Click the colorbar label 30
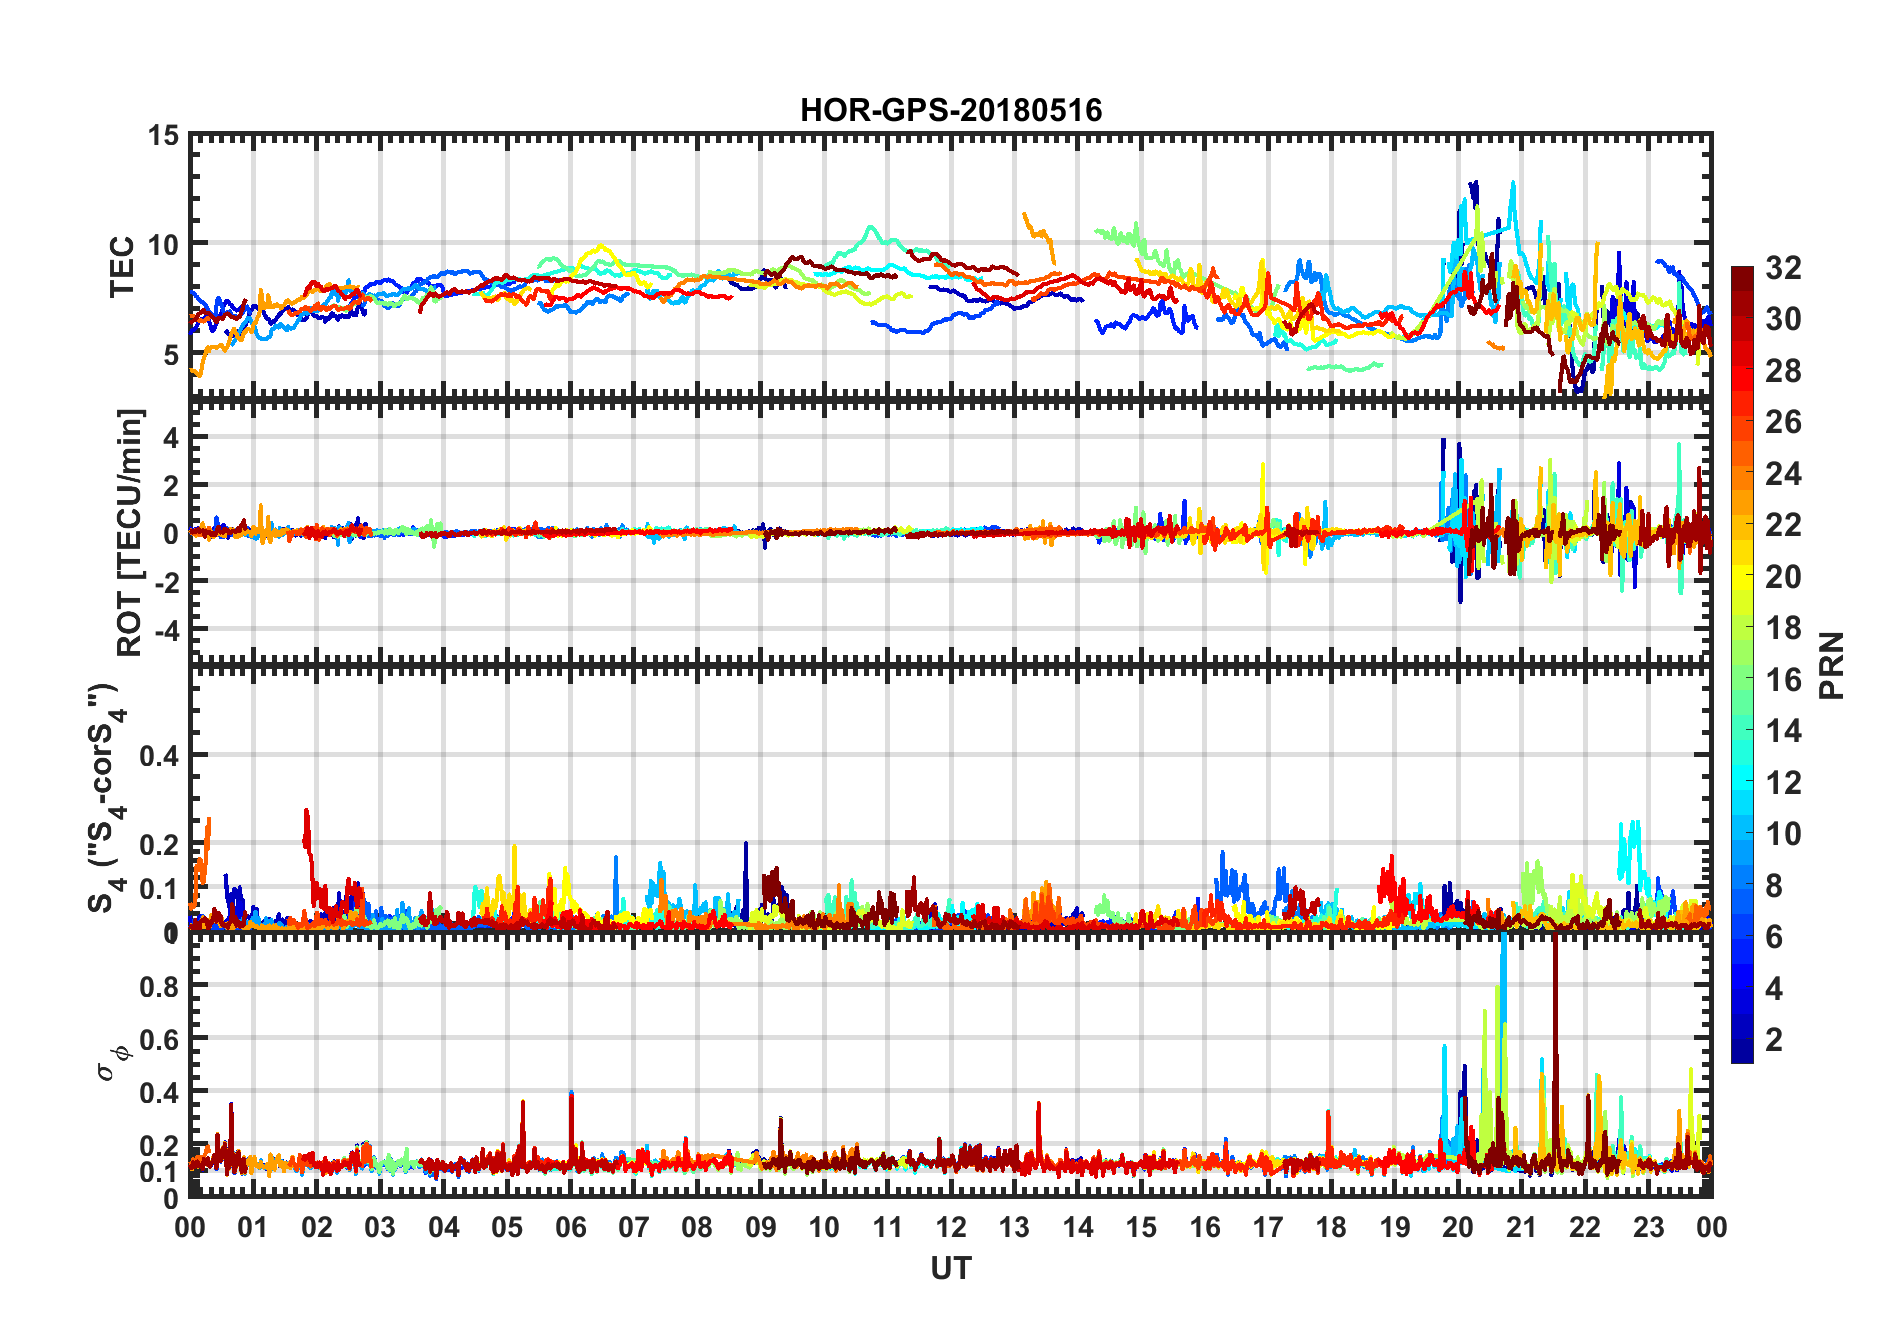 (x=1783, y=319)
